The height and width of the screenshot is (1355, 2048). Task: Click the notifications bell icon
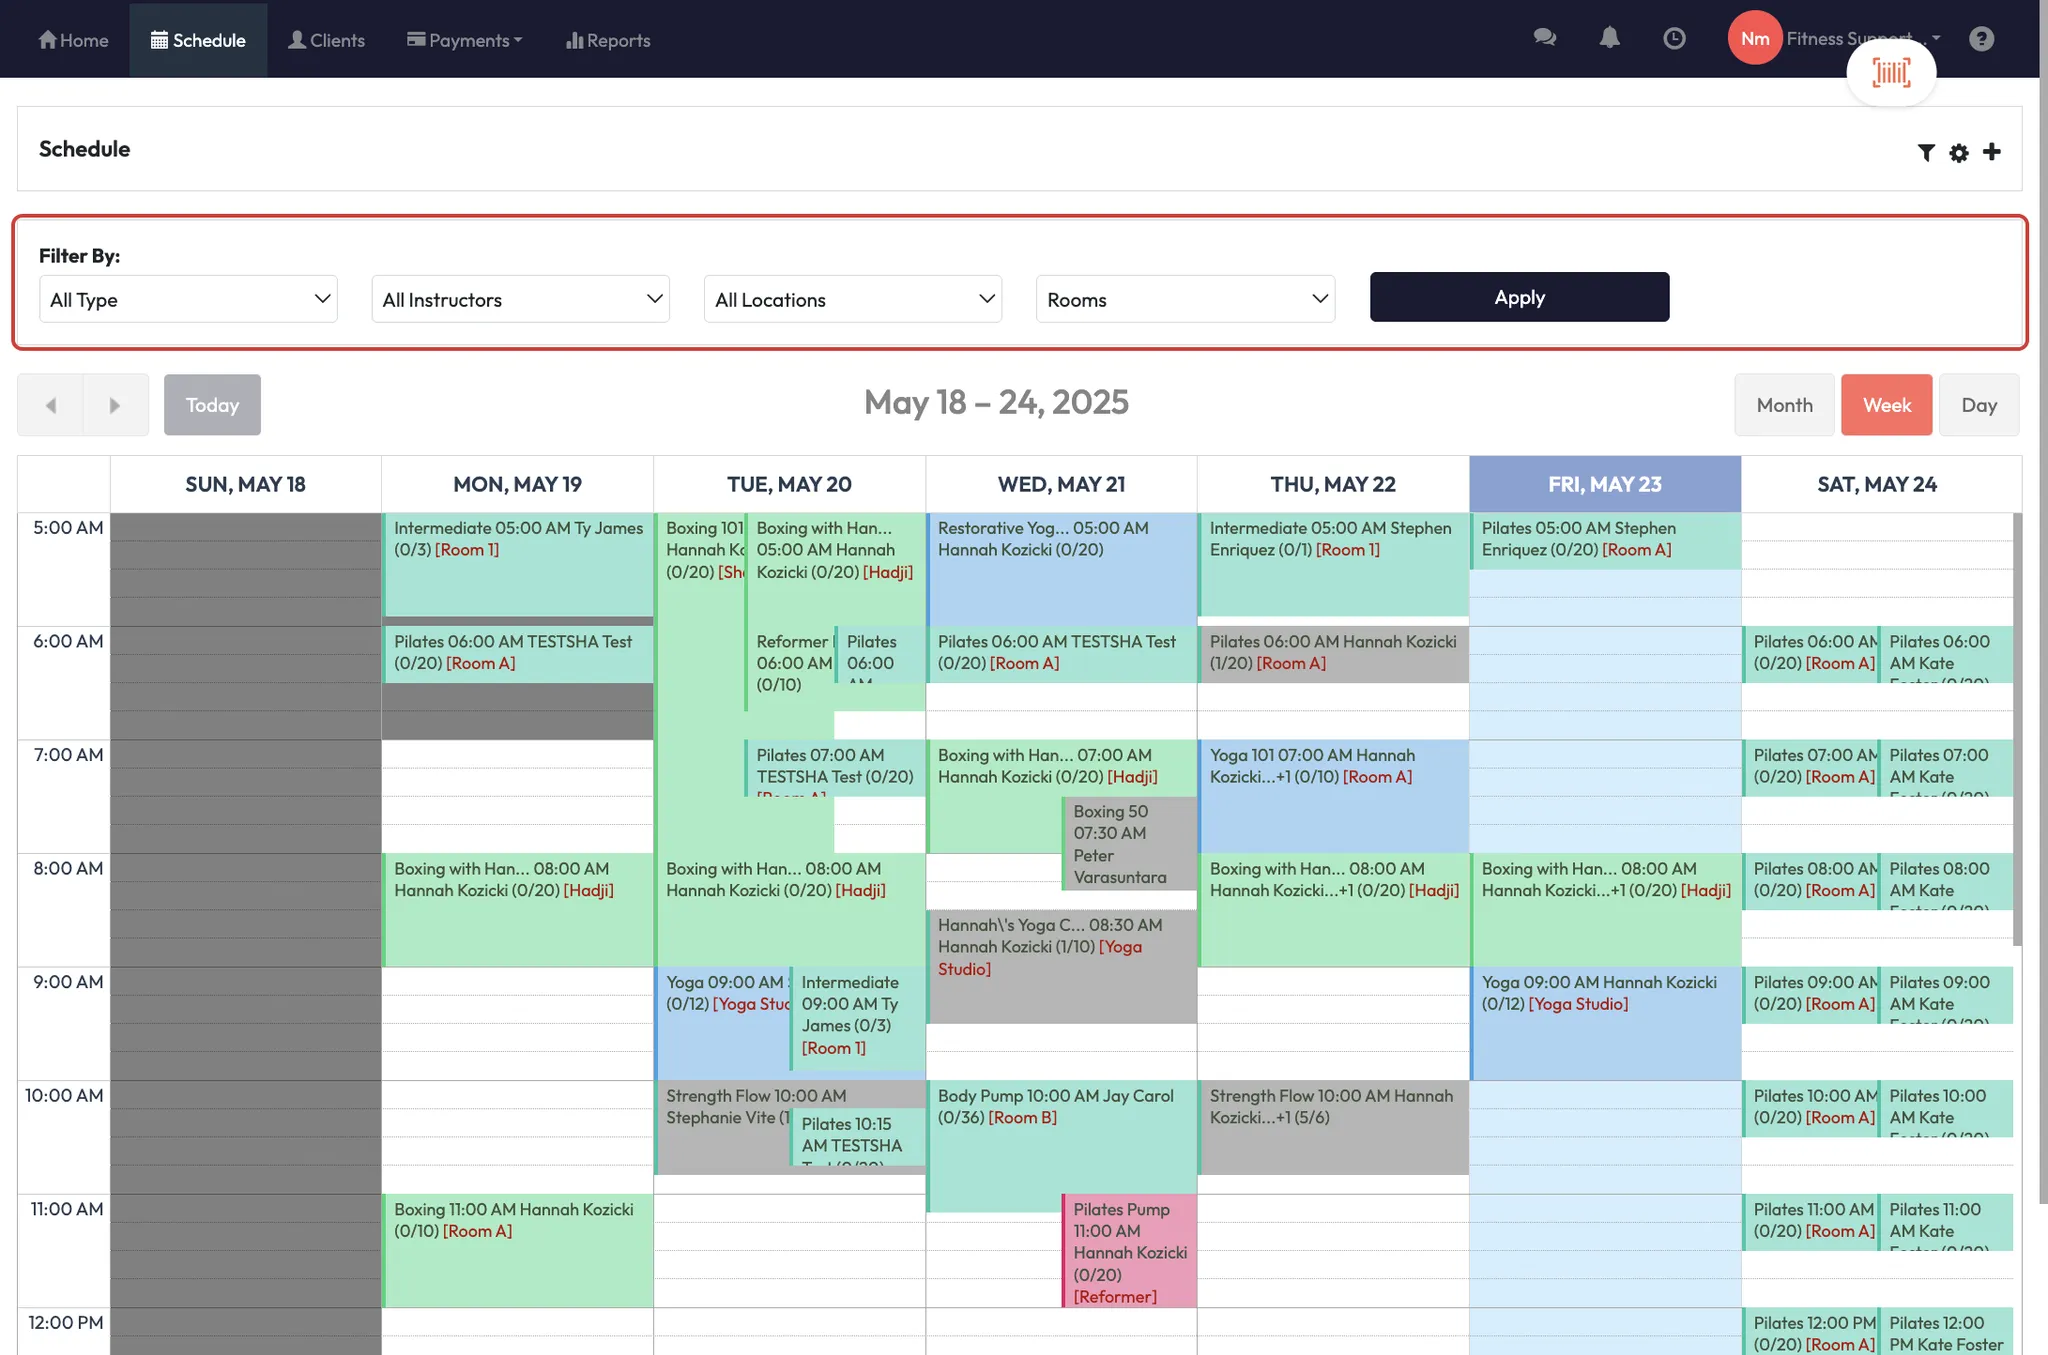[1609, 38]
